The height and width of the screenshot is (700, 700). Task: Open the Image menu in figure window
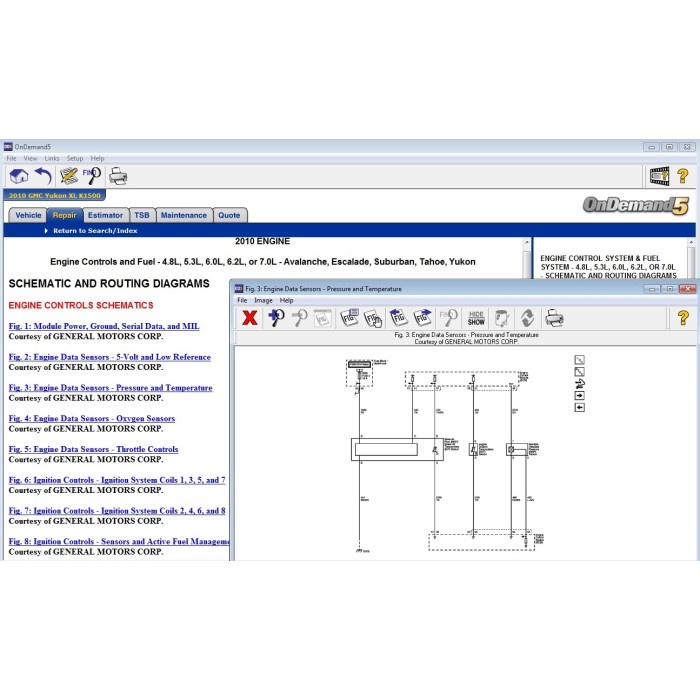263,300
